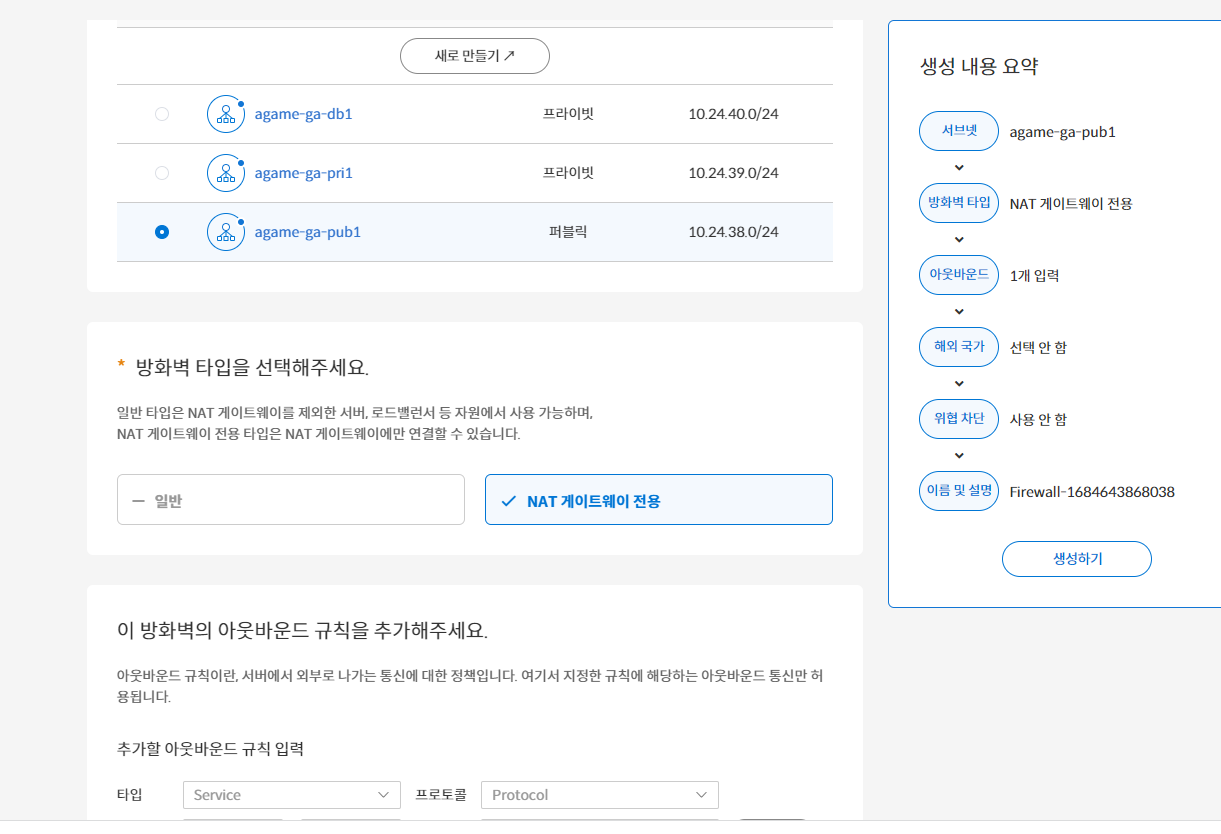Click the 10.24.38.0/24 CIDR cell
The image size is (1221, 834).
pos(733,232)
